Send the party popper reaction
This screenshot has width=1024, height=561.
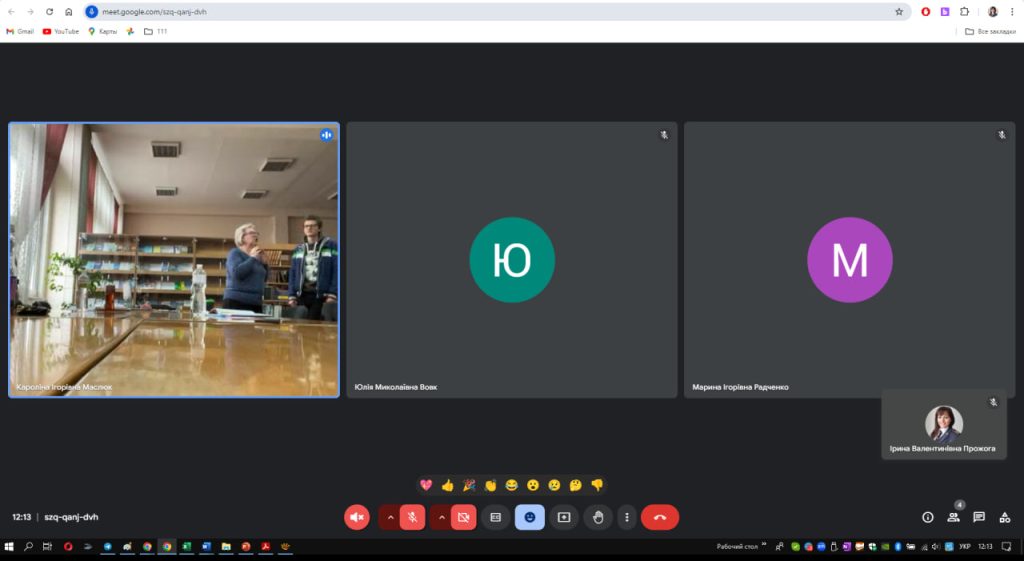(469, 485)
